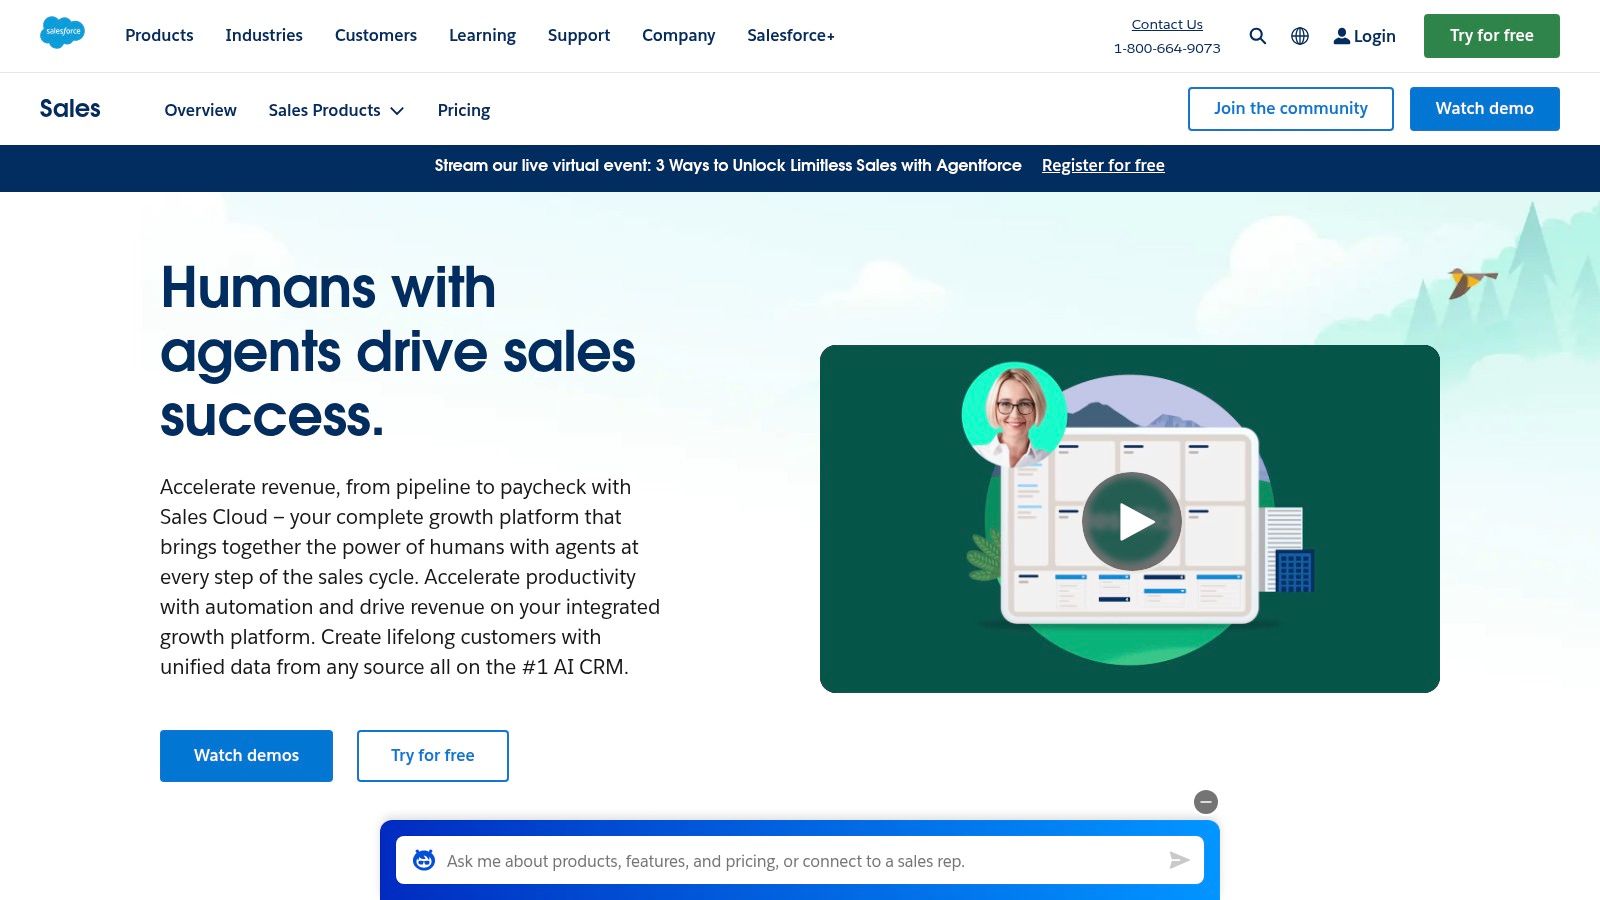Open the Industries menu
The image size is (1600, 900).
(264, 35)
